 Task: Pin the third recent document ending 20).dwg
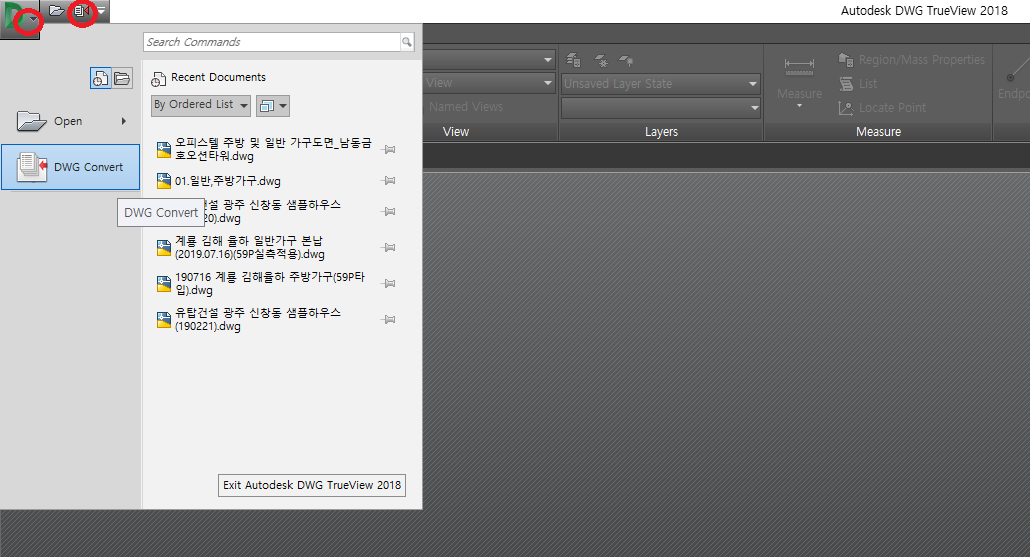[x=389, y=212]
